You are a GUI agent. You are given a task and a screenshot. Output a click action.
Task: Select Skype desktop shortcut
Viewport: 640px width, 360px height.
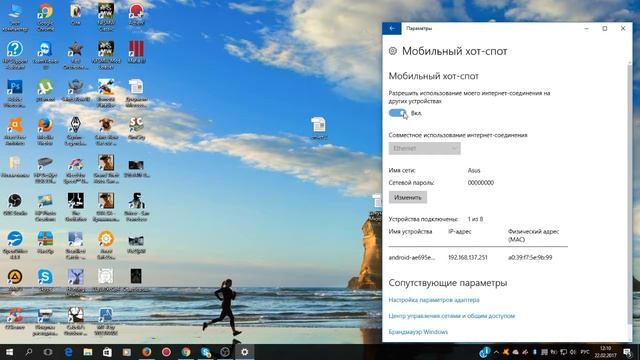click(45, 280)
